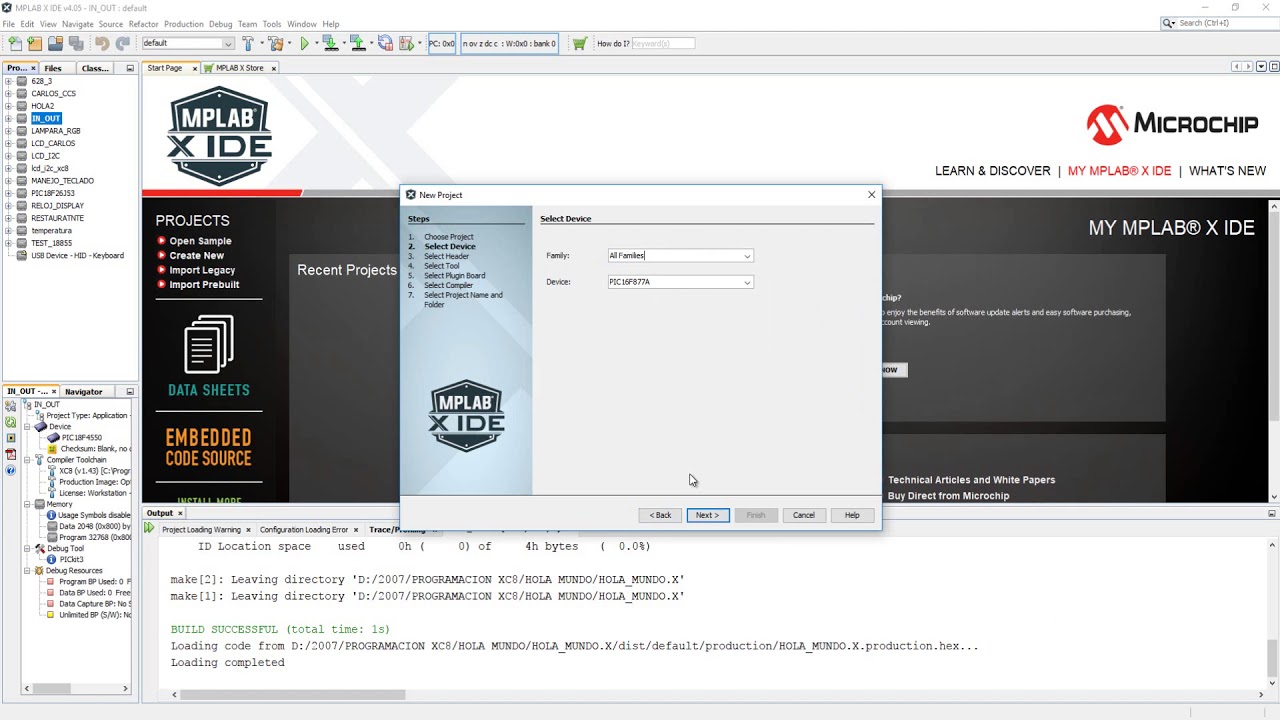Switch to the Files tab
This screenshot has height=720, width=1280.
(53, 68)
